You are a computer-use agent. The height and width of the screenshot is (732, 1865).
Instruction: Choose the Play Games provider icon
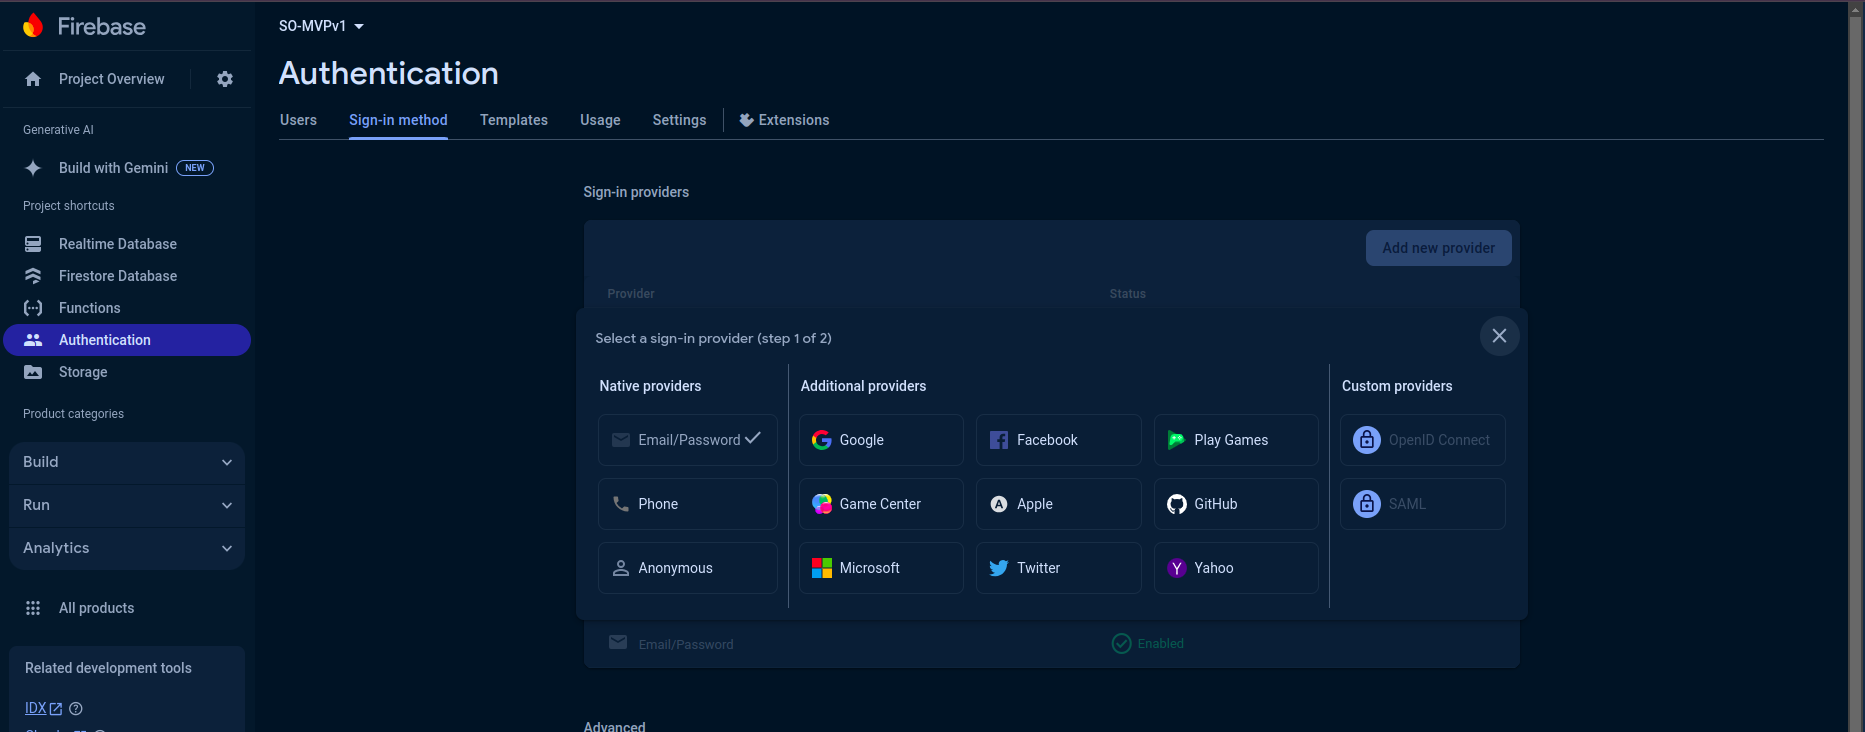coord(1176,440)
